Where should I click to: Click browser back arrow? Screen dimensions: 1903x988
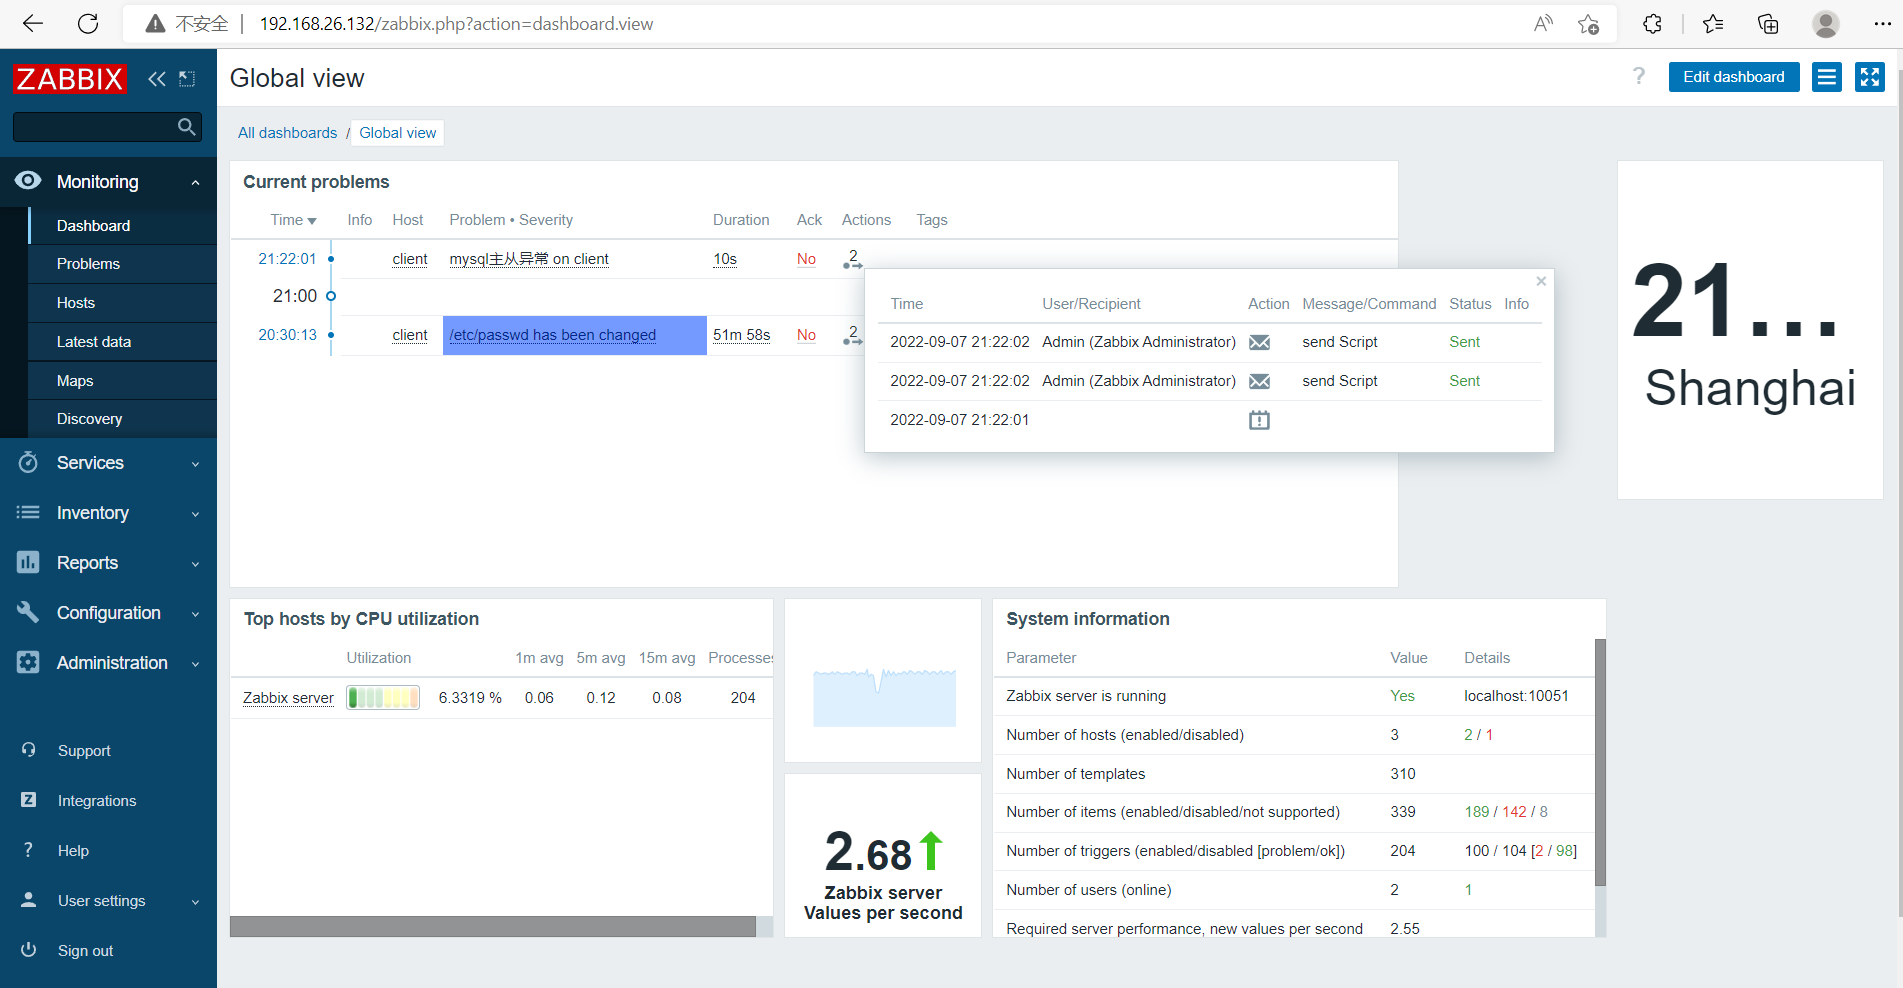[x=33, y=24]
